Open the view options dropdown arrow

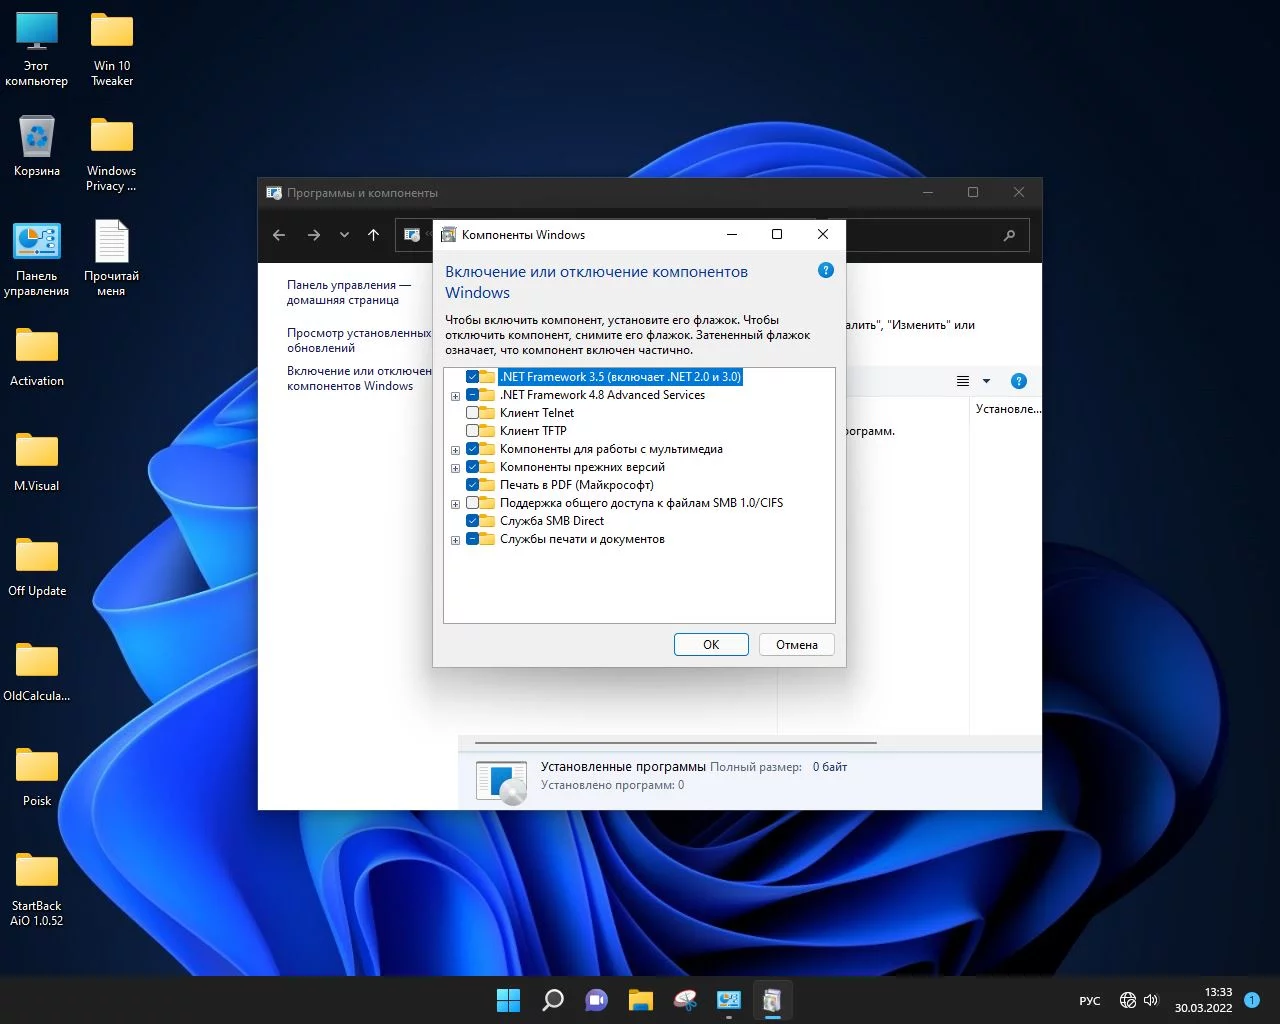[x=986, y=381]
